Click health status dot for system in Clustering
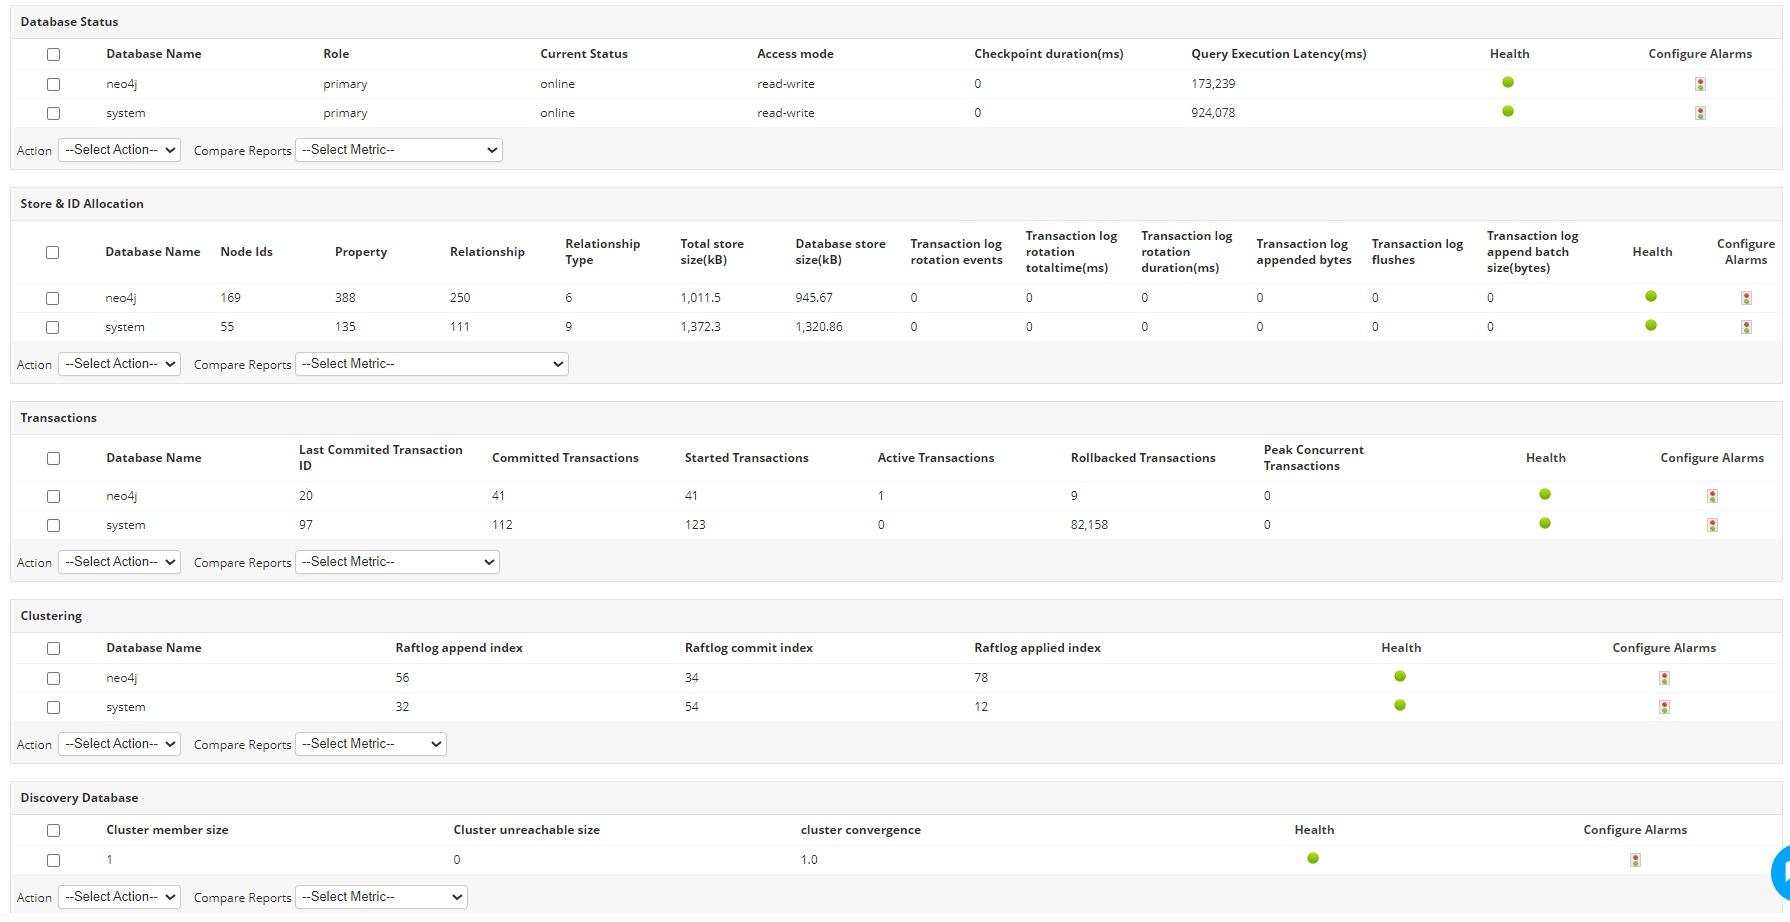1790x922 pixels. (x=1400, y=705)
